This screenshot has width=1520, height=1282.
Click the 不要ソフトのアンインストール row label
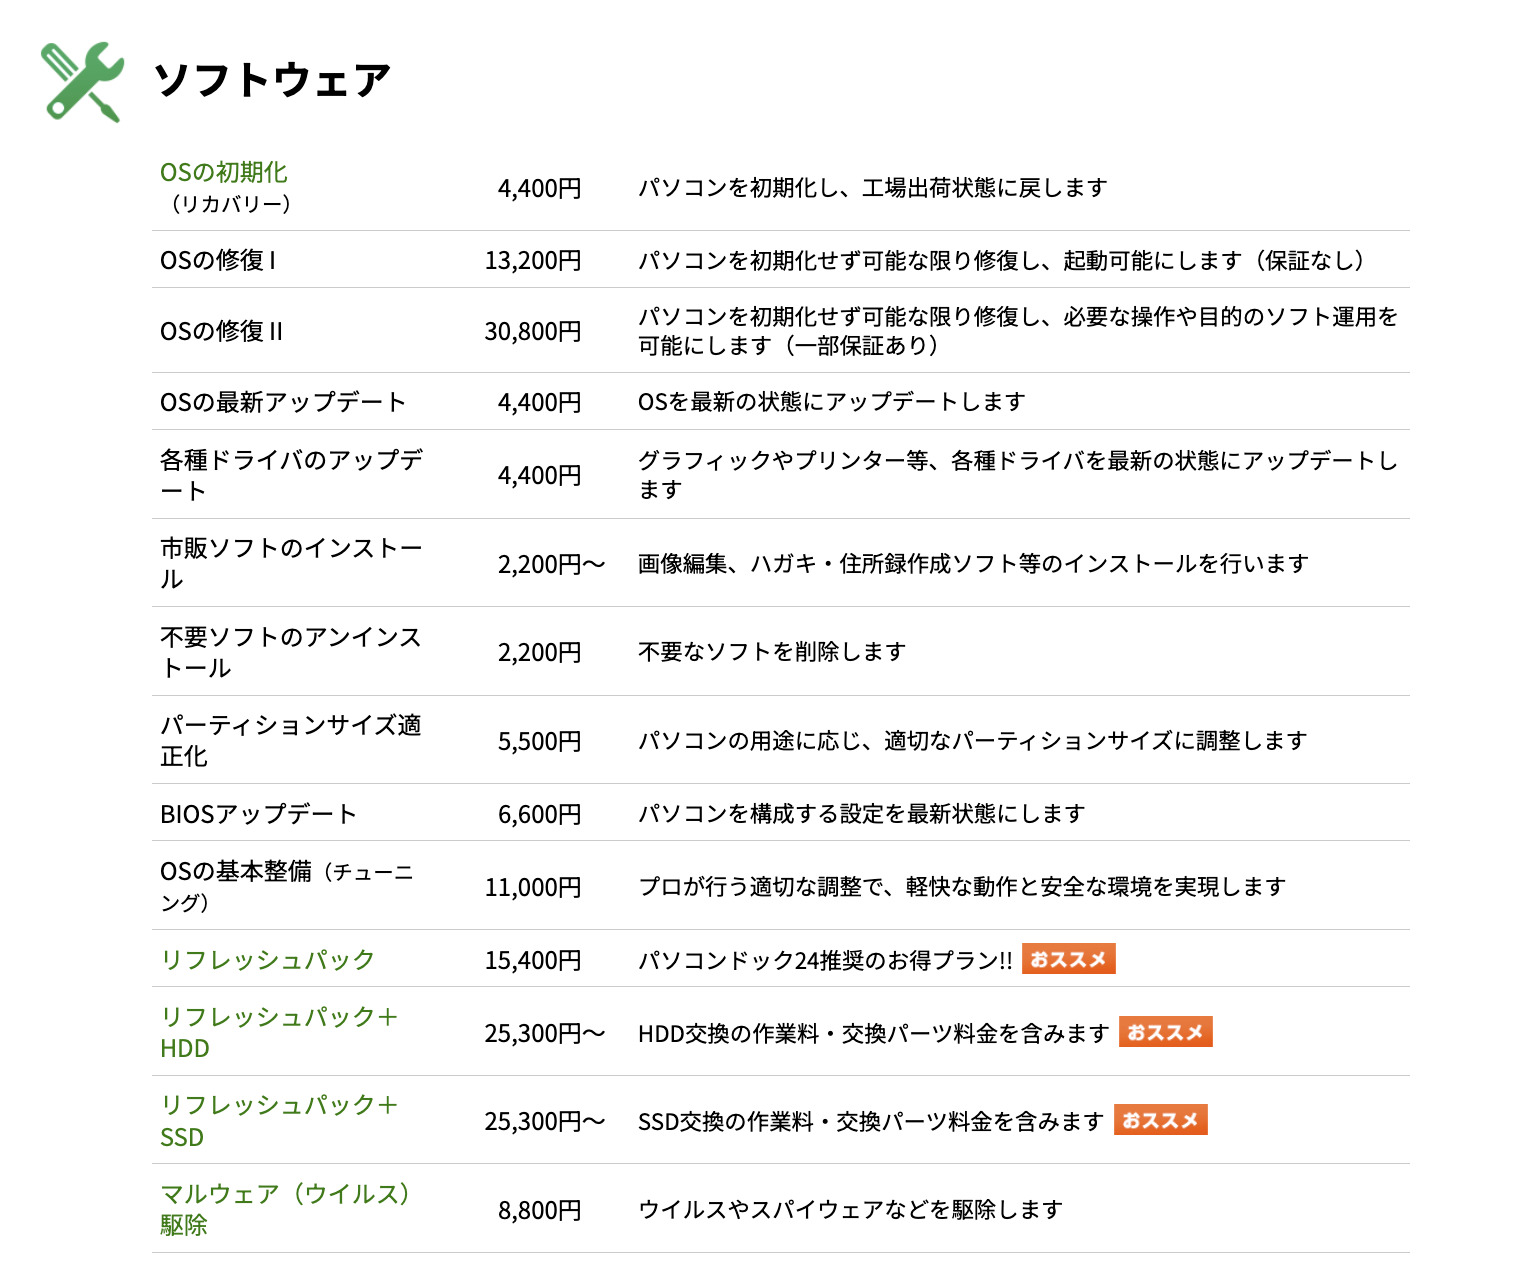click(x=291, y=638)
